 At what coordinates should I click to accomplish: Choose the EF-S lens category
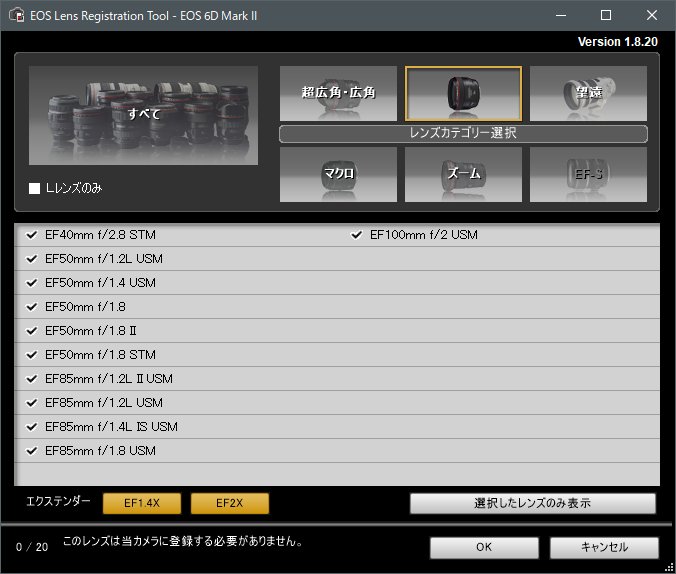coord(588,174)
